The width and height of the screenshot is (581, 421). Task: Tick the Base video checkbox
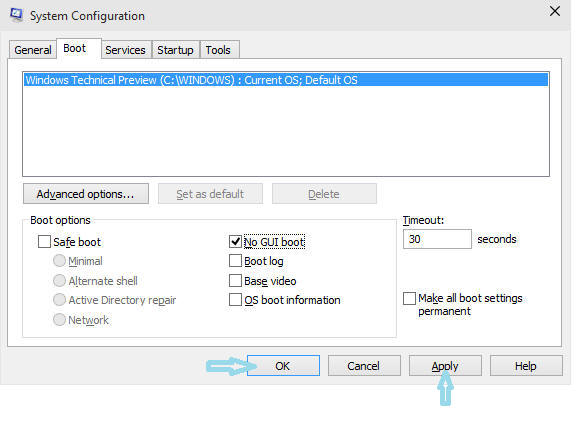(235, 281)
